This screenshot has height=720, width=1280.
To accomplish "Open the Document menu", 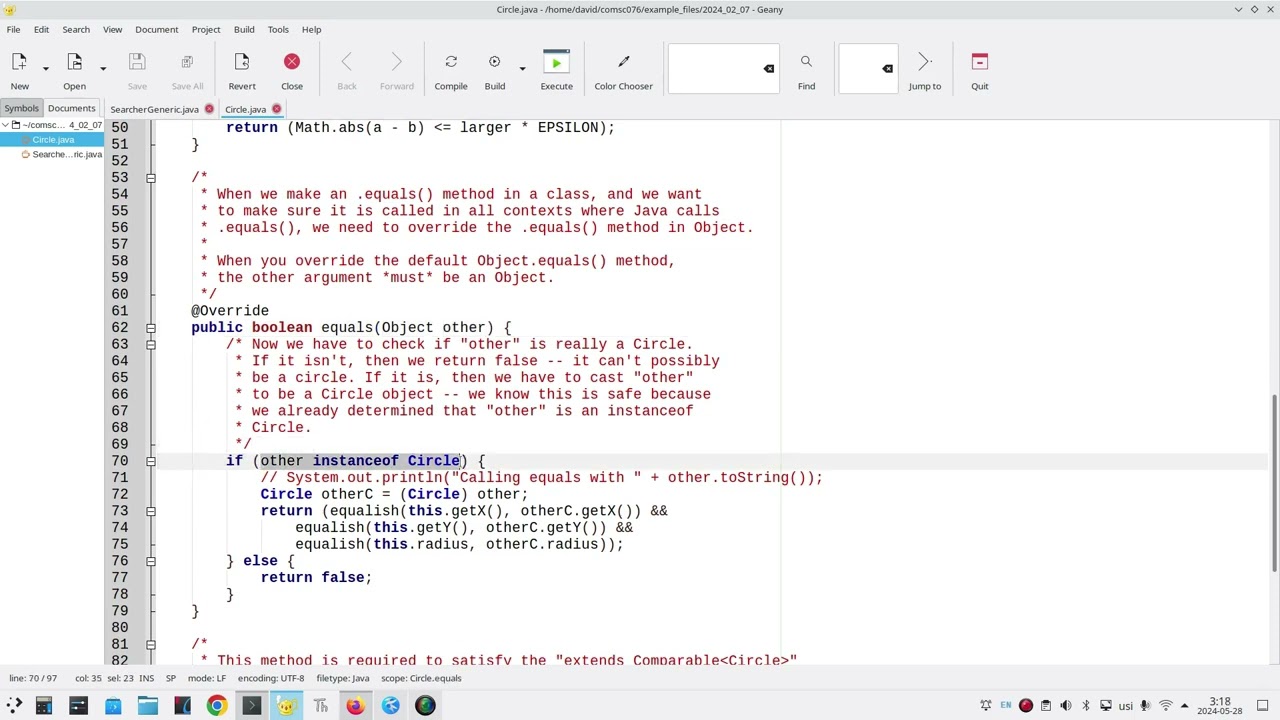I will click(x=157, y=29).
